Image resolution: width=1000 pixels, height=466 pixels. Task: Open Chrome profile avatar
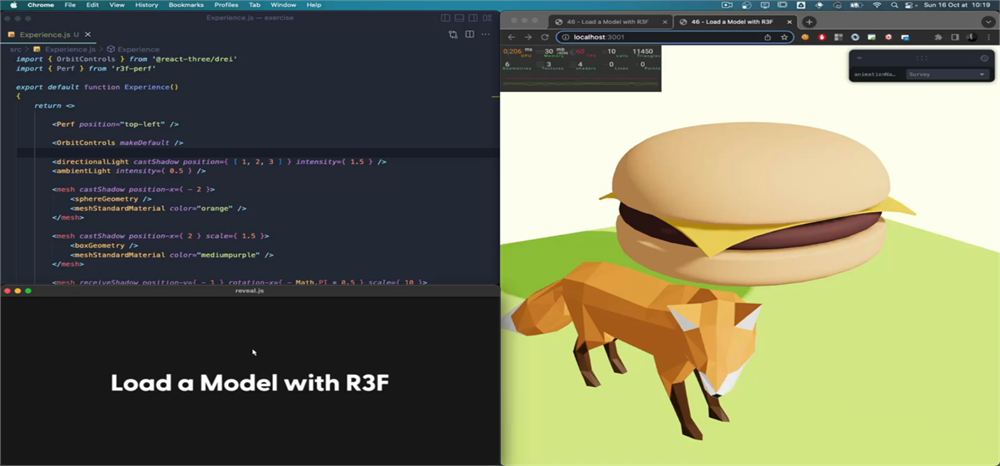pyautogui.click(x=971, y=37)
